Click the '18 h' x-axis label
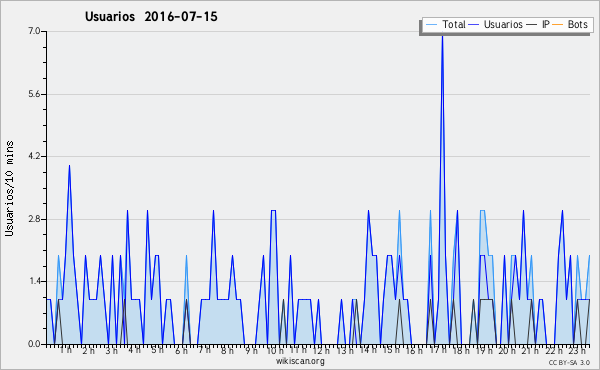The image size is (600, 370). pos(461,350)
